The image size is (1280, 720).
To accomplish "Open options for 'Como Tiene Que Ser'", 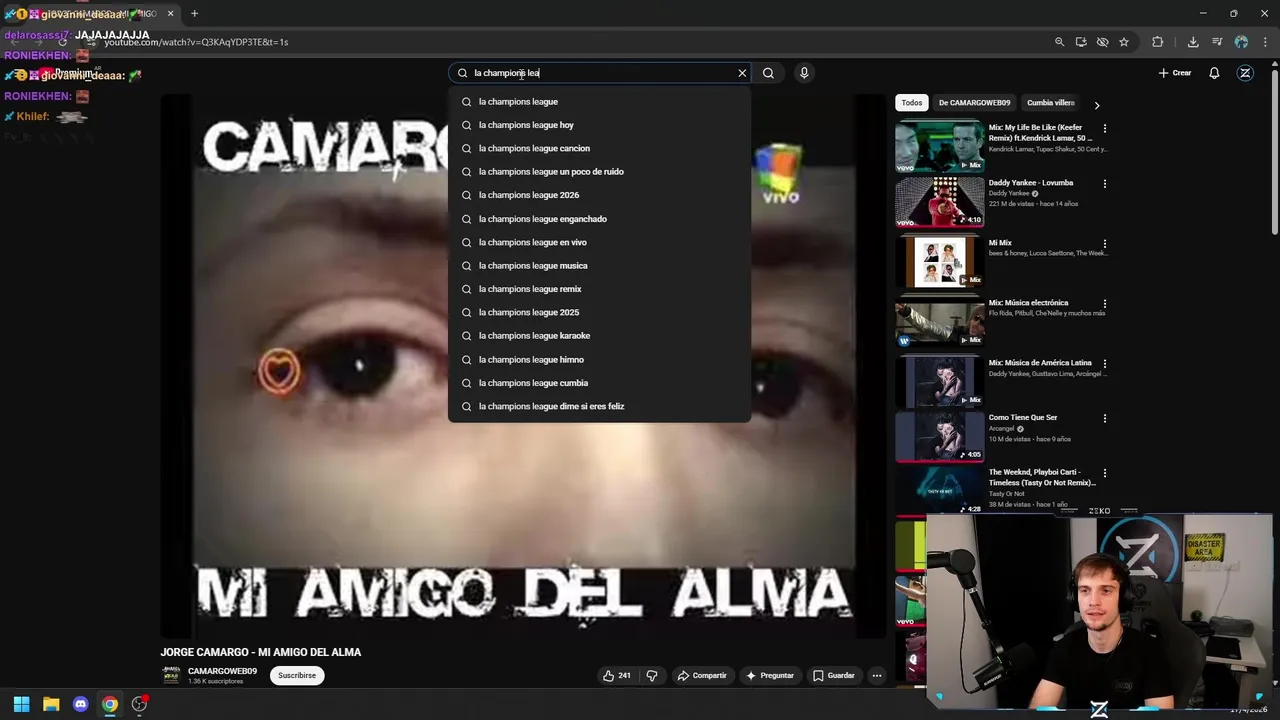I will 1105,419.
